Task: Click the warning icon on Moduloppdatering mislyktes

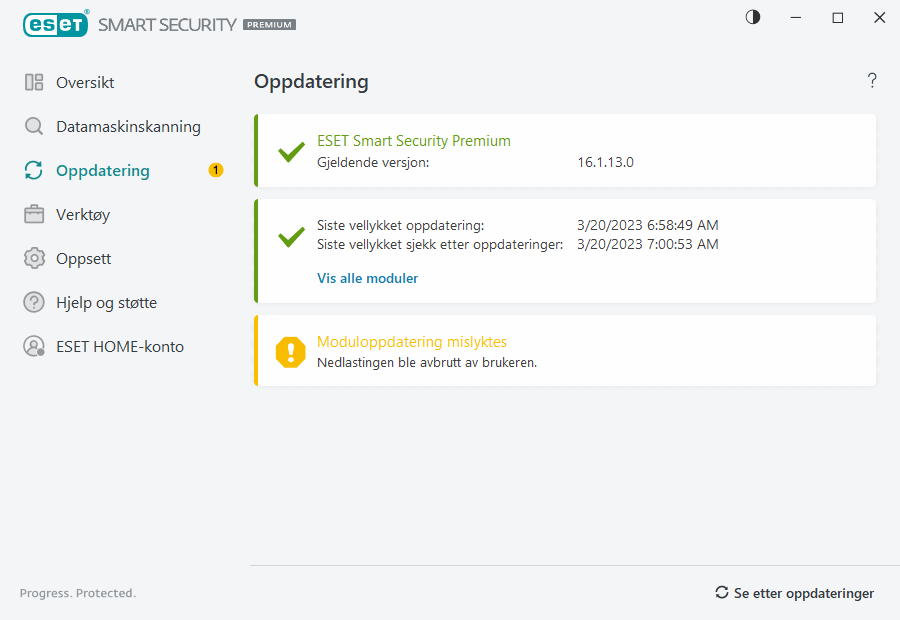Action: [x=290, y=351]
